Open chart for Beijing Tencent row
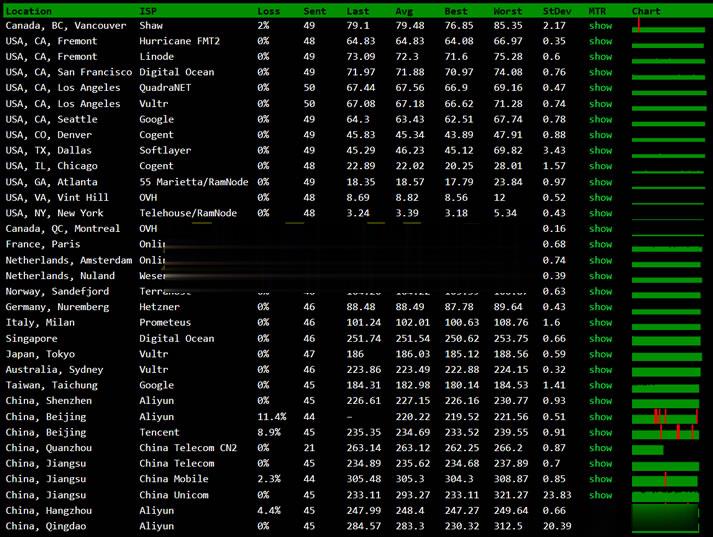This screenshot has width=713, height=537. (665, 432)
